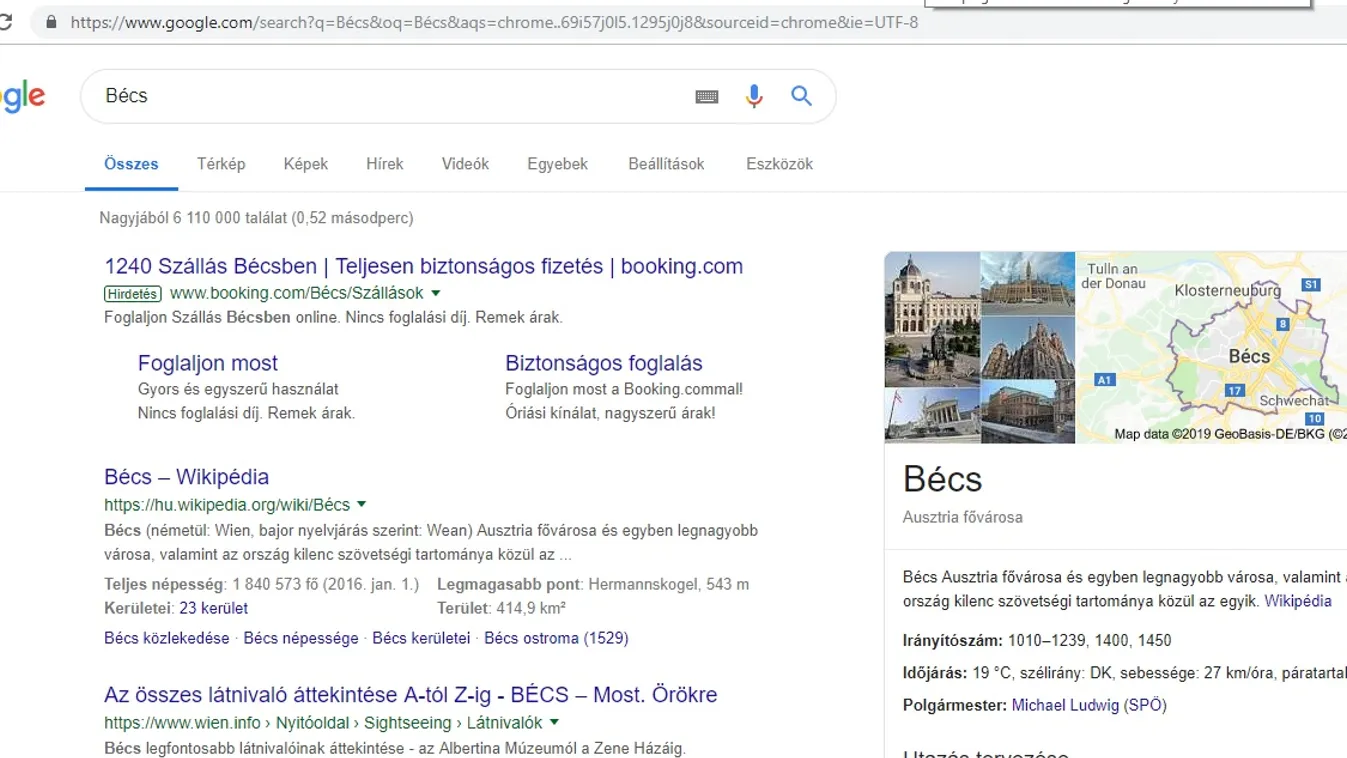Open Bécs népessége link
Screen dimensions: 1347x758
301,638
